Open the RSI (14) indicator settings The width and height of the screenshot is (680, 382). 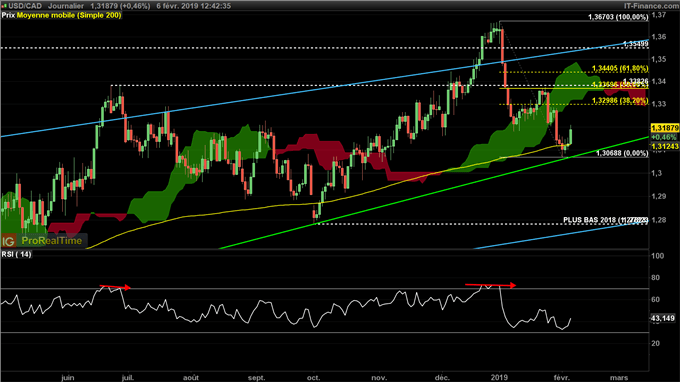(x=16, y=254)
